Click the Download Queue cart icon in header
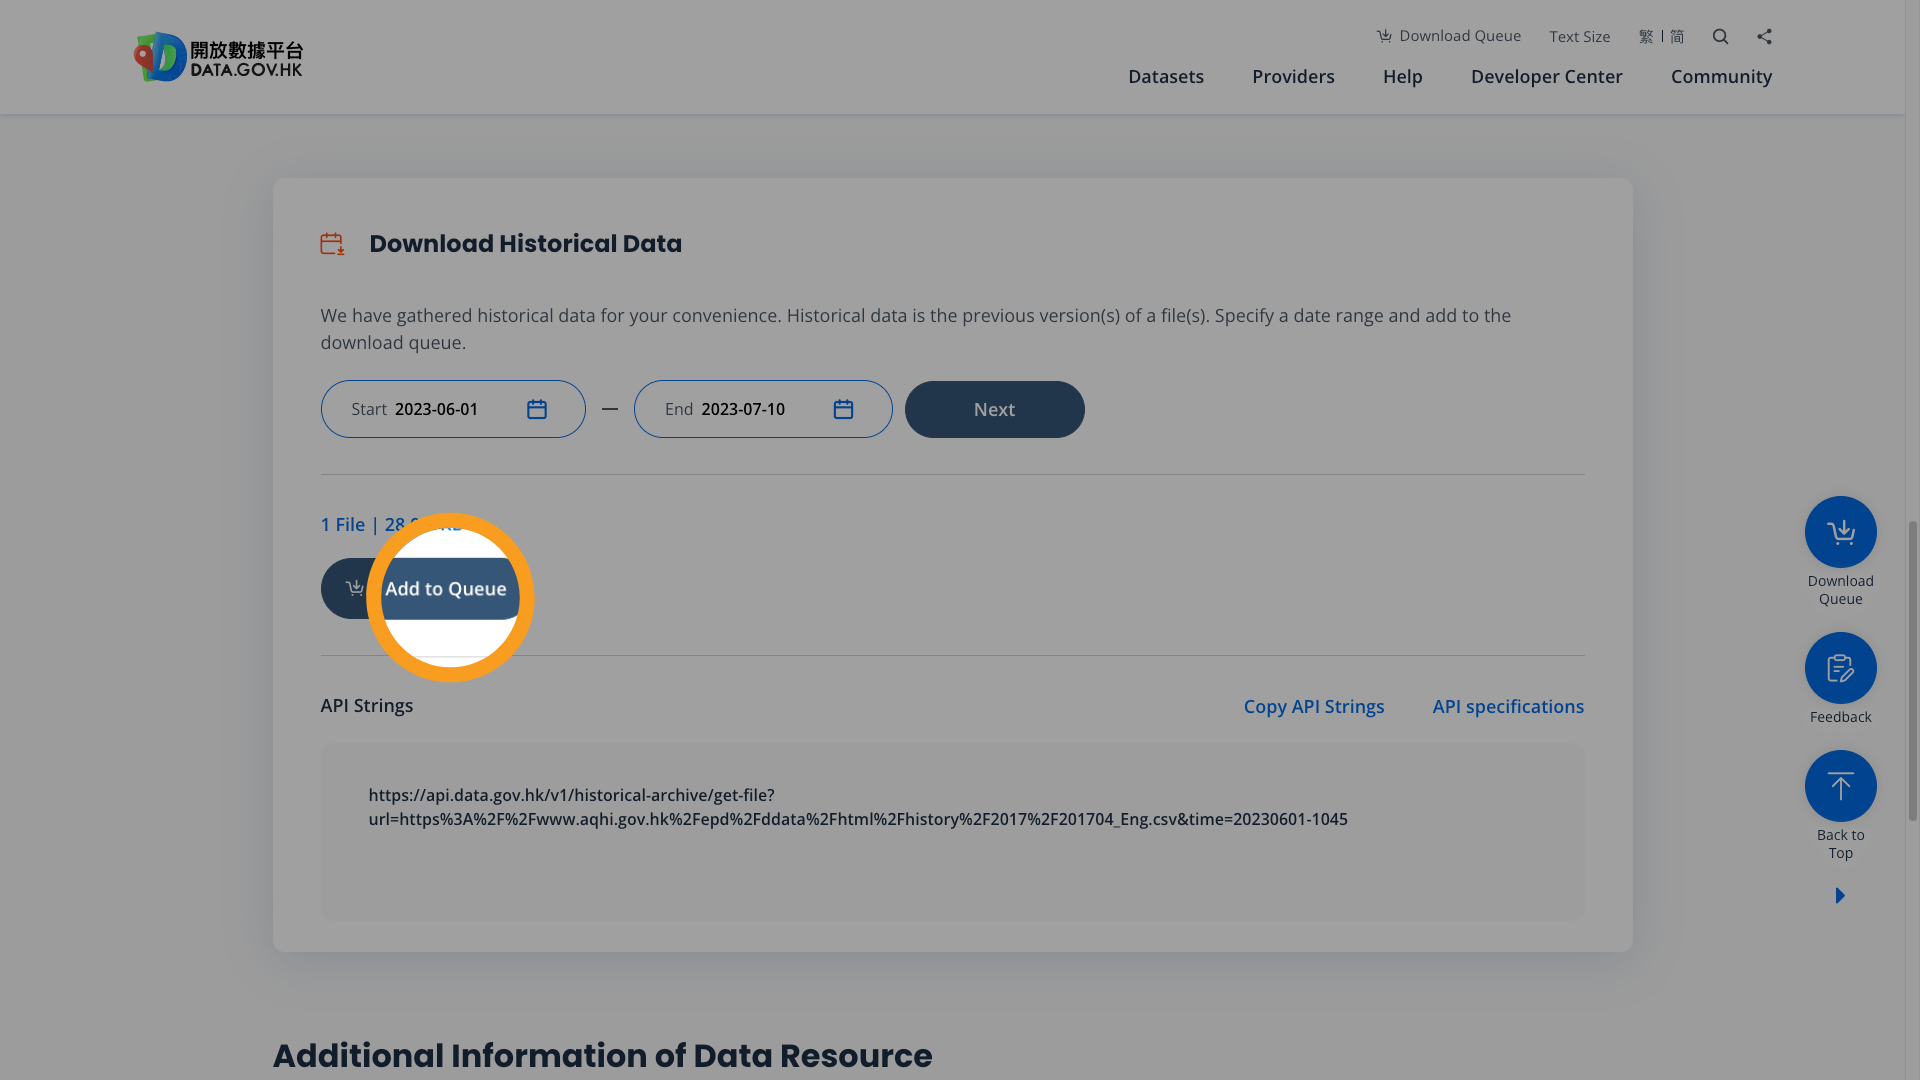 coord(1385,35)
